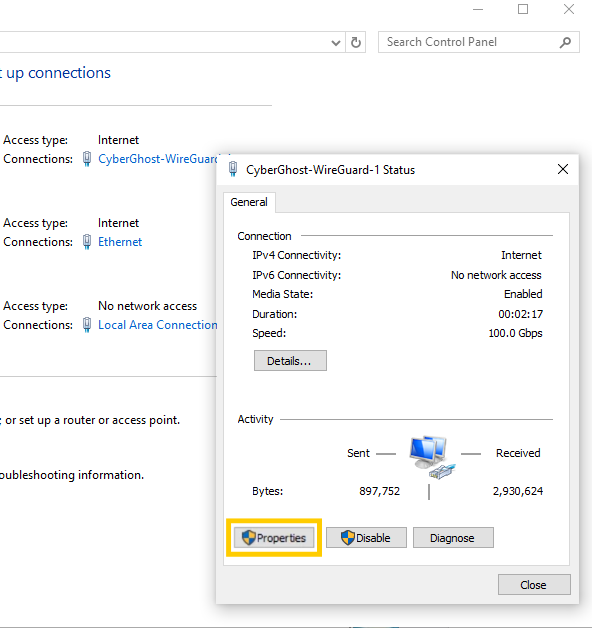Close the Status dialog with Close button
This screenshot has width=592, height=628.
(534, 585)
